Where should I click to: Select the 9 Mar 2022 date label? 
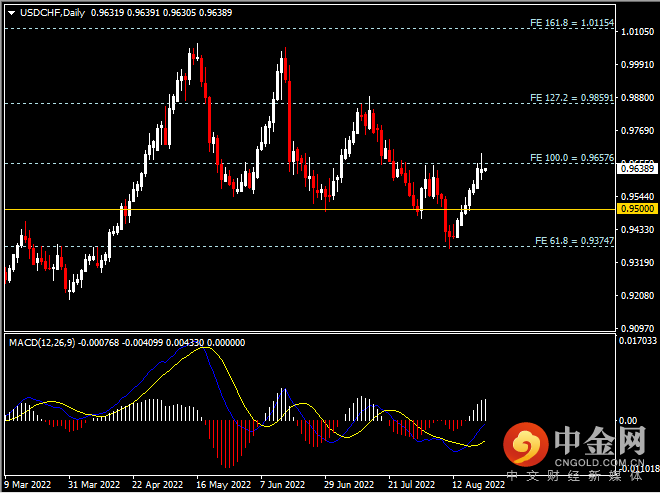click(28, 485)
